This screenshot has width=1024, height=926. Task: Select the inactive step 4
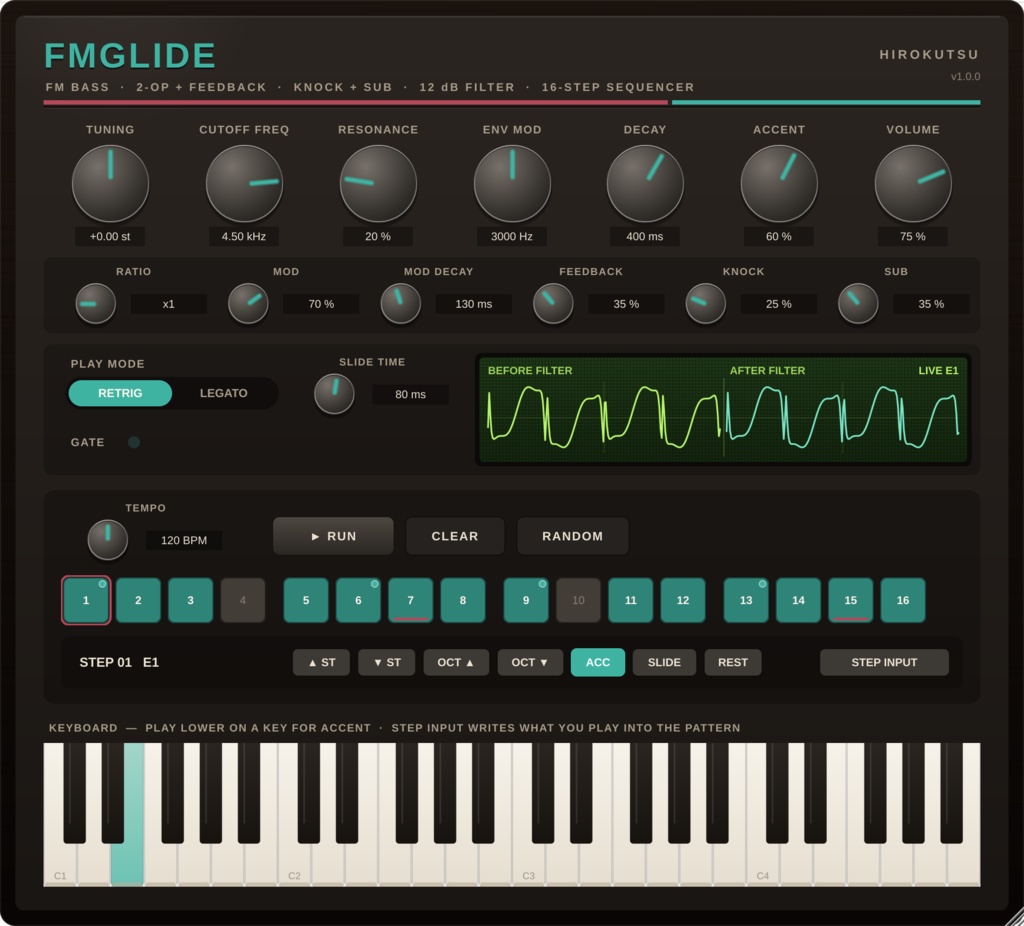click(x=243, y=600)
